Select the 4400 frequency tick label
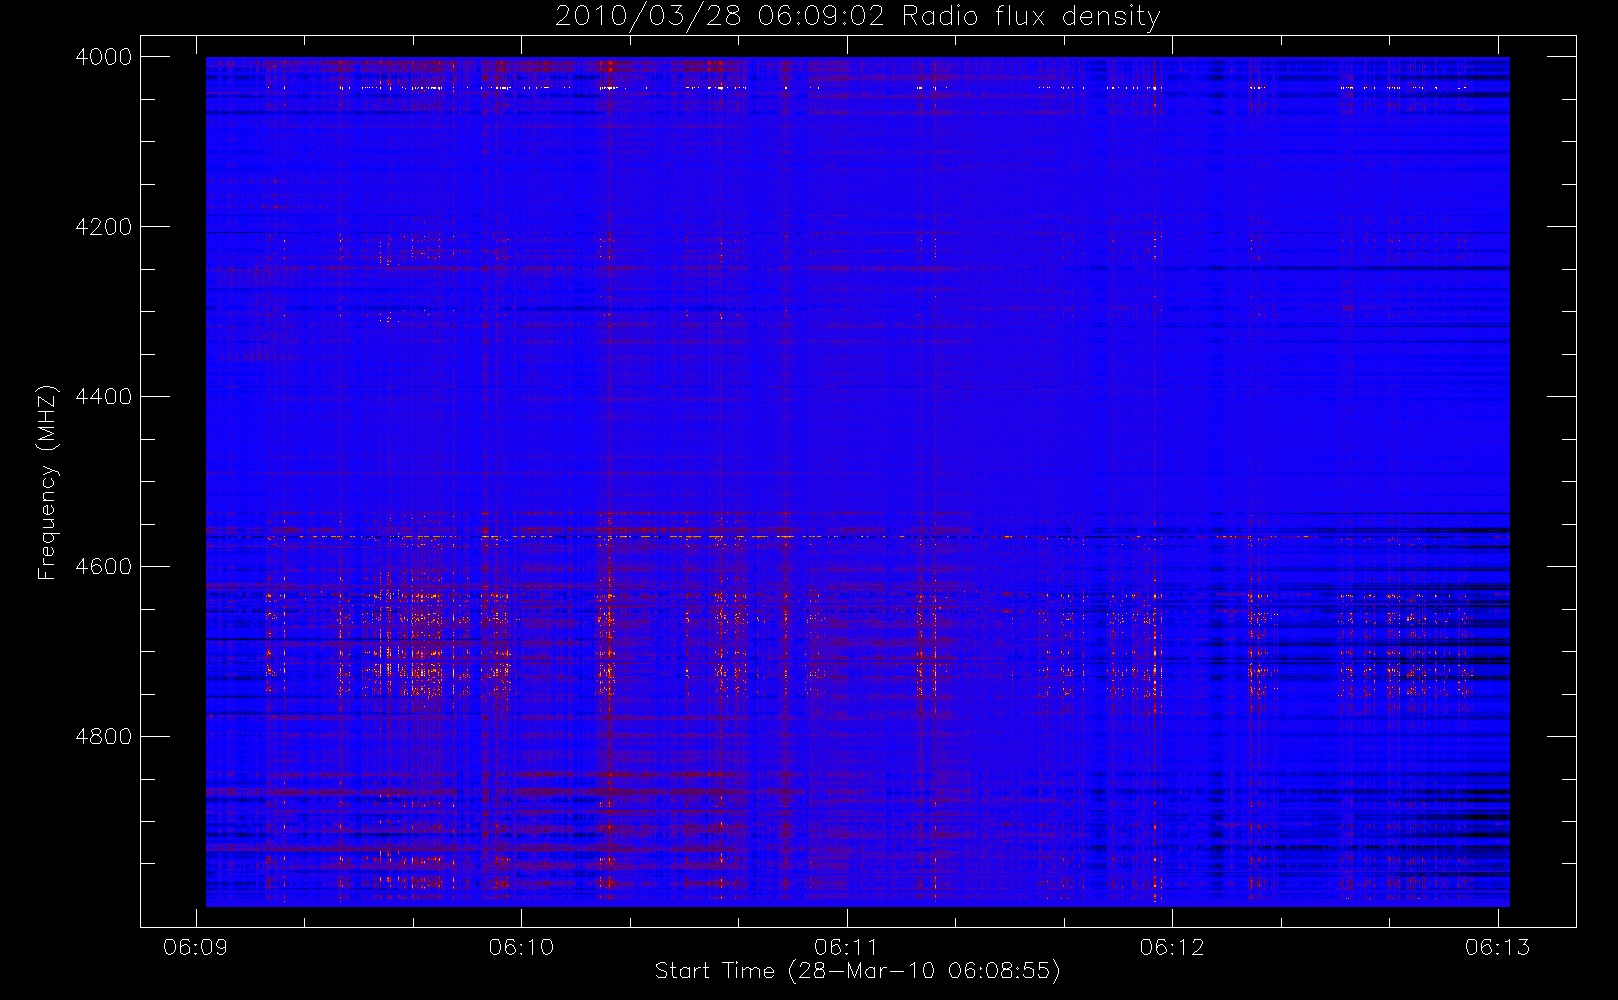 pyautogui.click(x=104, y=397)
